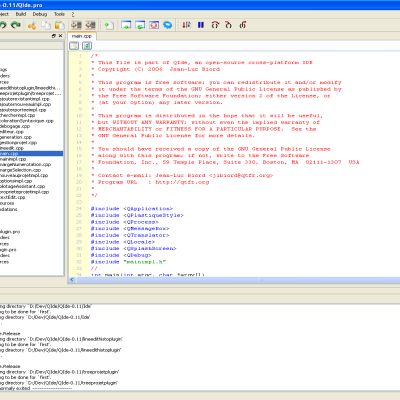Click the Unindent selection toolbar icon
The image size is (400, 400).
click(x=90, y=25)
